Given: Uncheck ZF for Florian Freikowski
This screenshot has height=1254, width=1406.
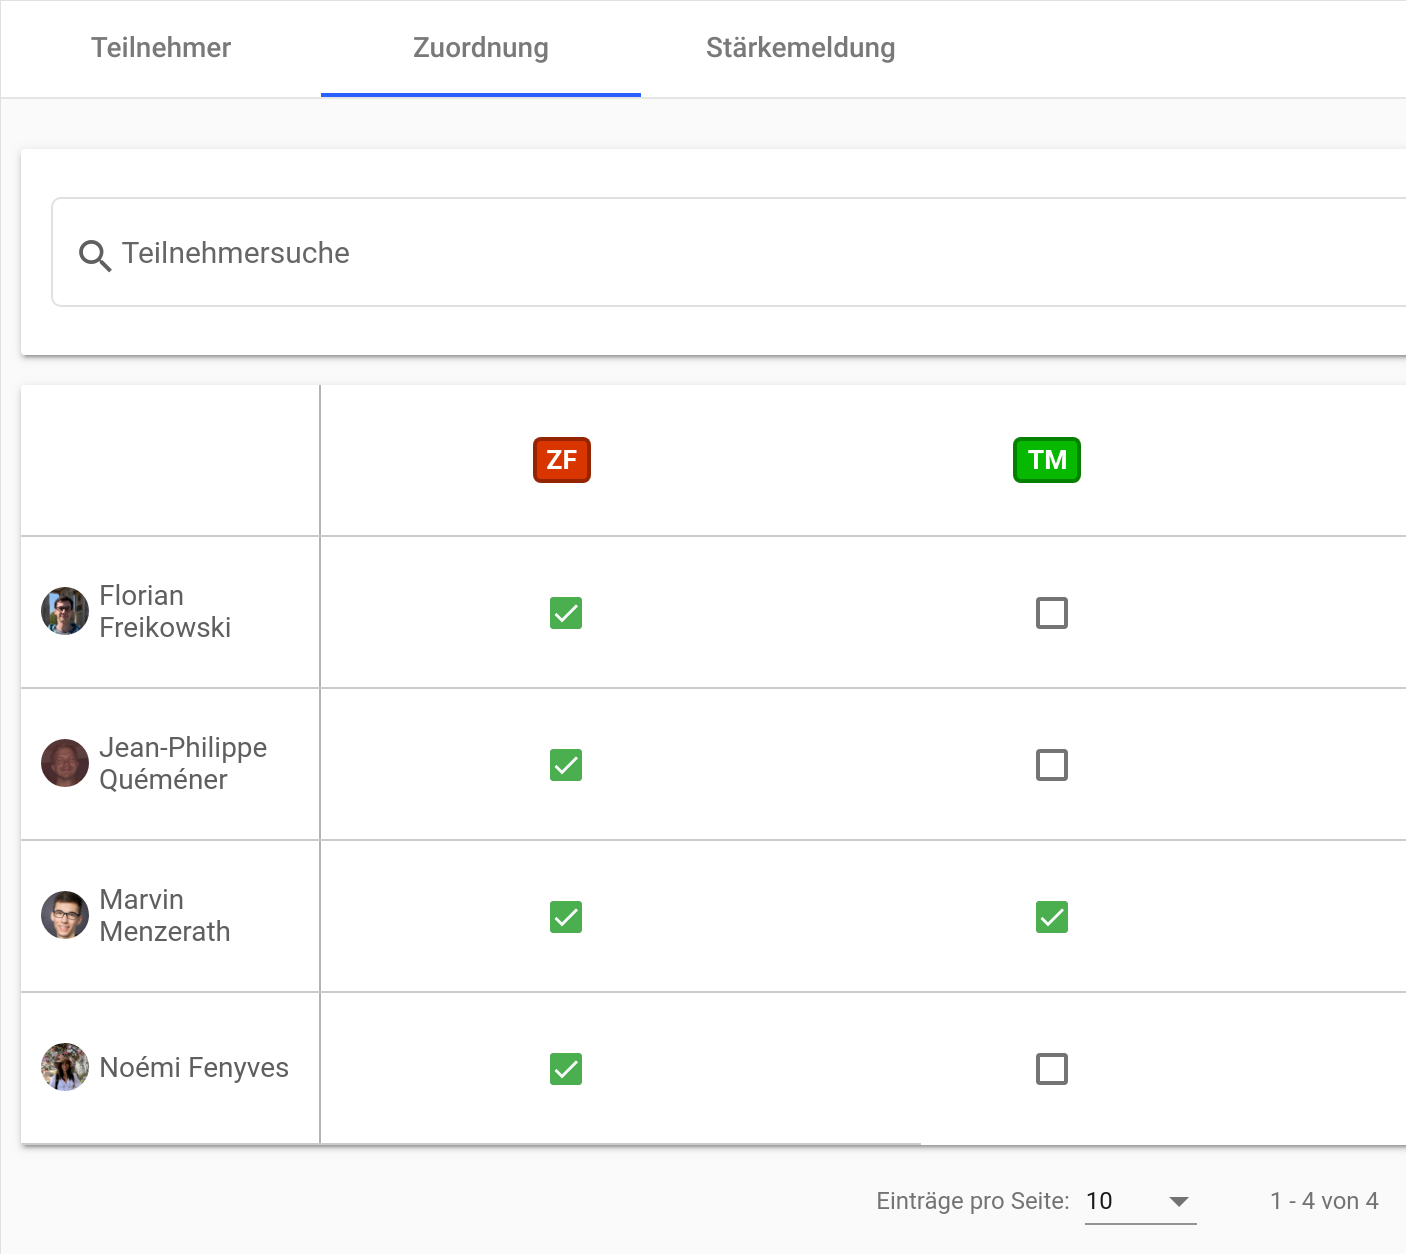Looking at the screenshot, I should pyautogui.click(x=566, y=613).
